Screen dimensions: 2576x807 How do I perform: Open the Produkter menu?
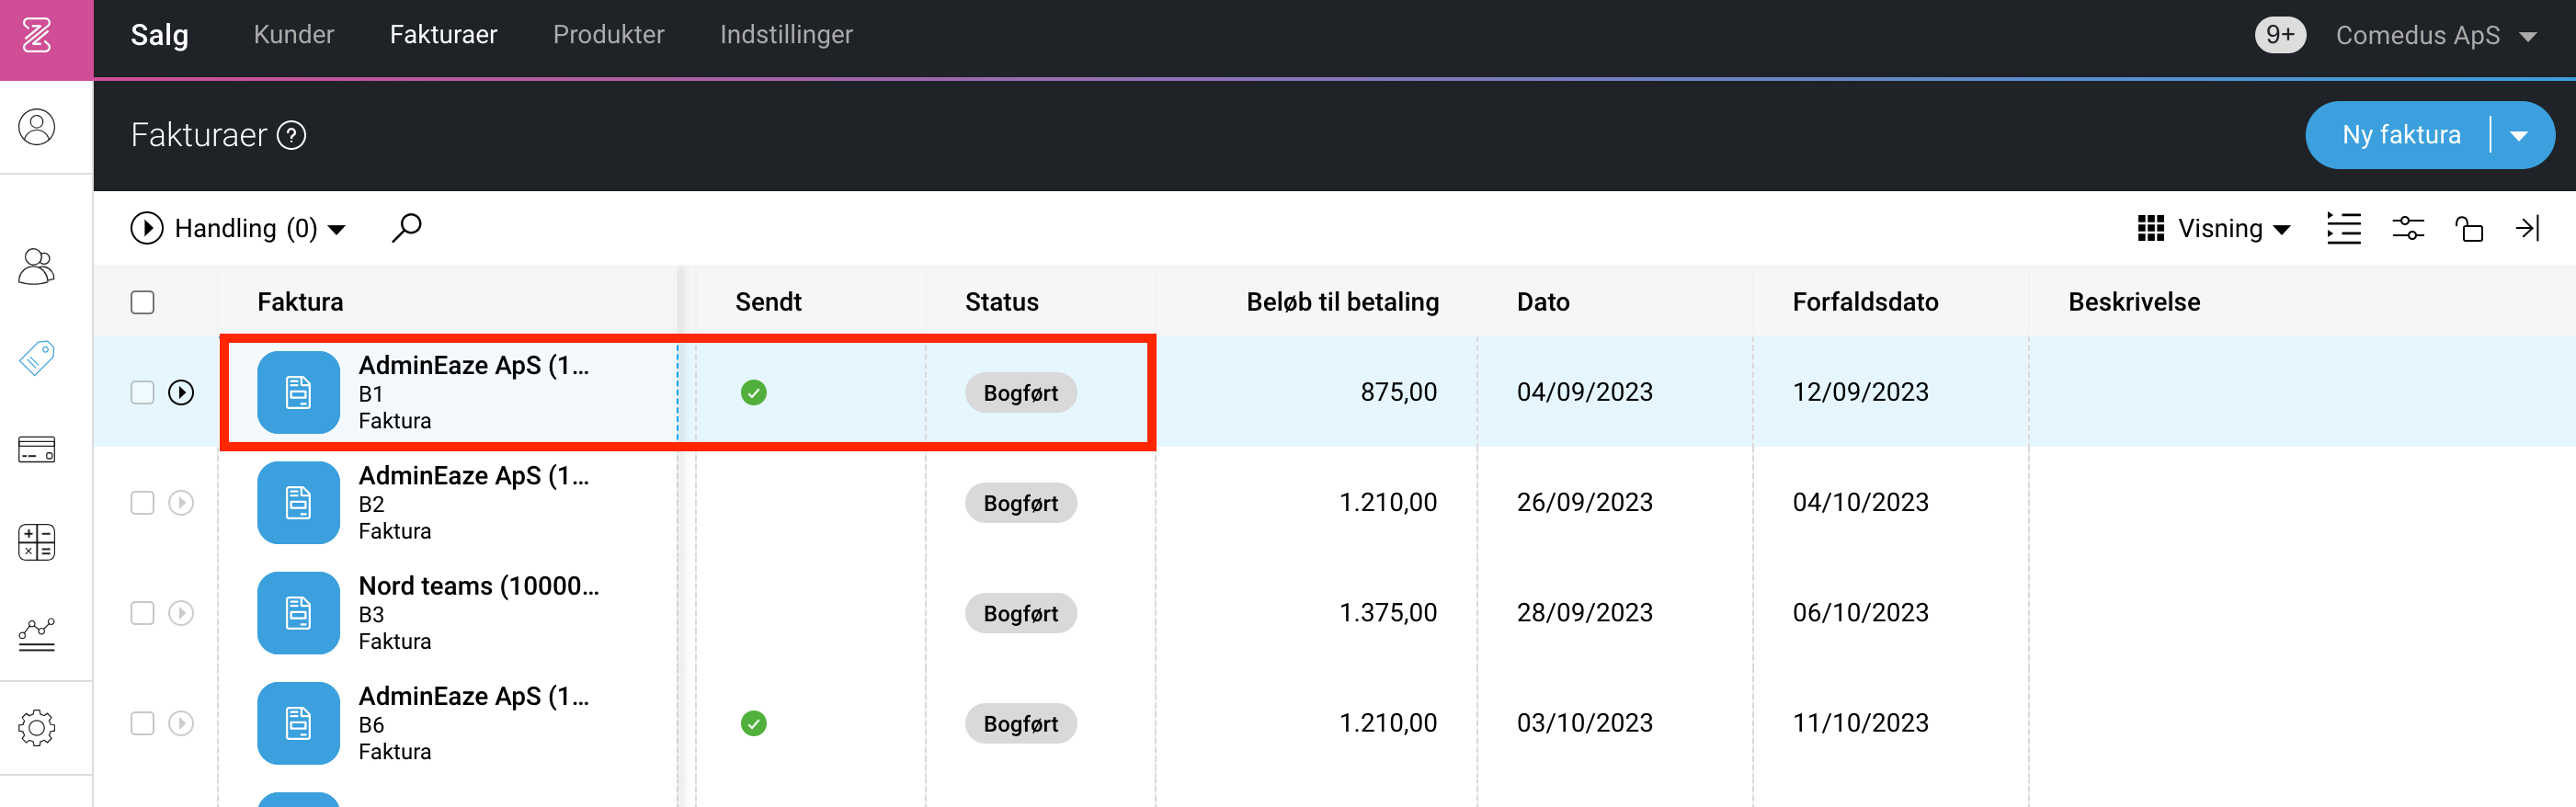(608, 35)
